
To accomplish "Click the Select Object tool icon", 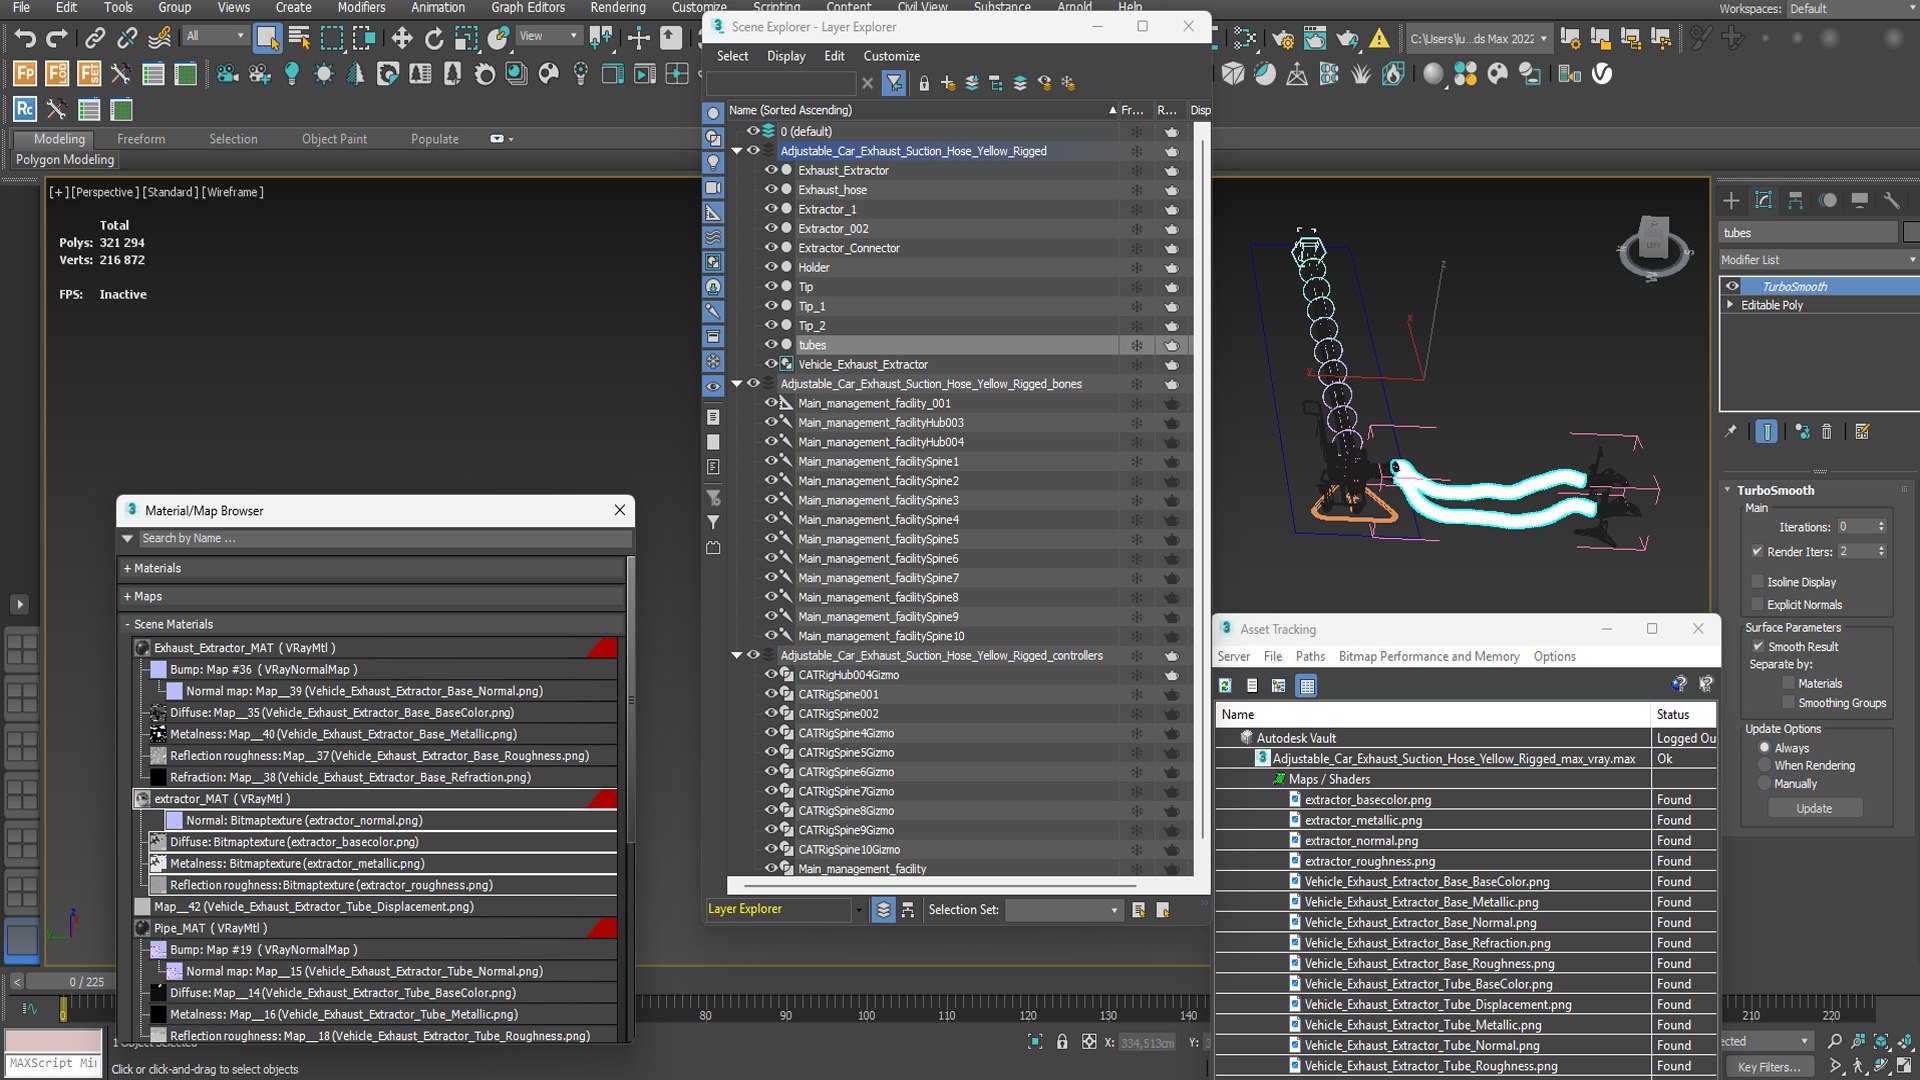I will coord(267,39).
